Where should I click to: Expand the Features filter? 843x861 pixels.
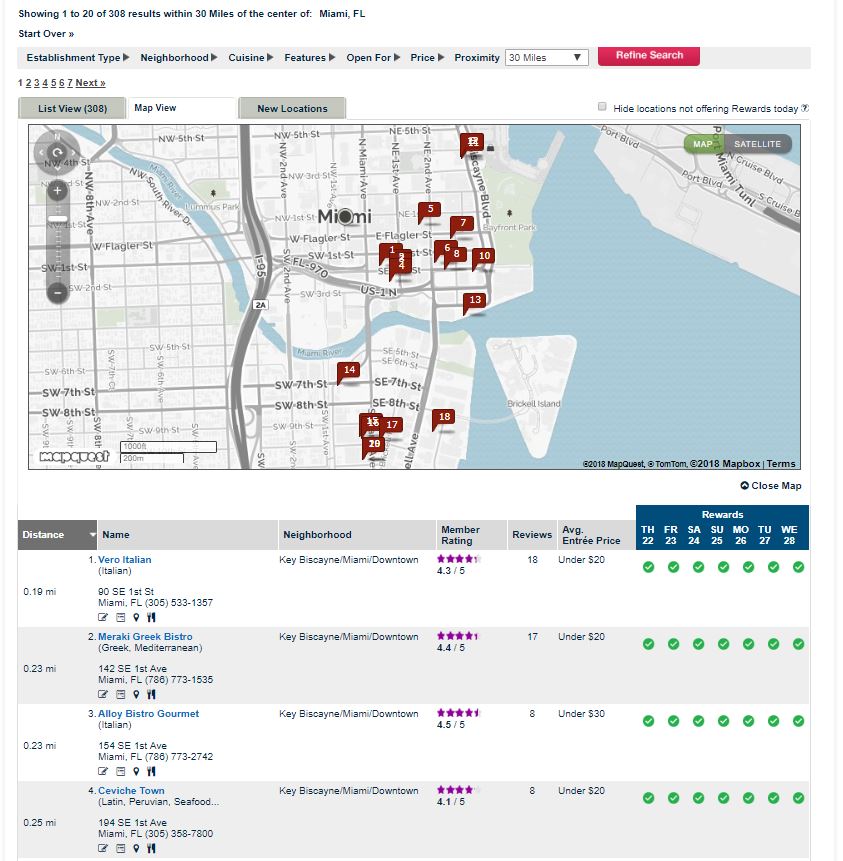tap(309, 58)
